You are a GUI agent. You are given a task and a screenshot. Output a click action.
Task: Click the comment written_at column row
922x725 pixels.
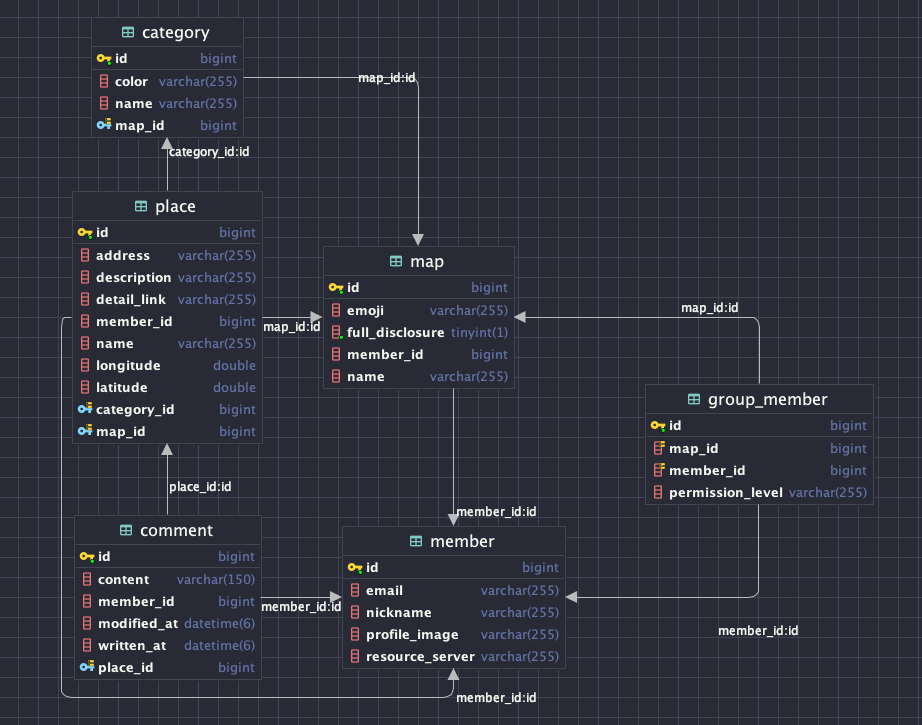tap(168, 645)
